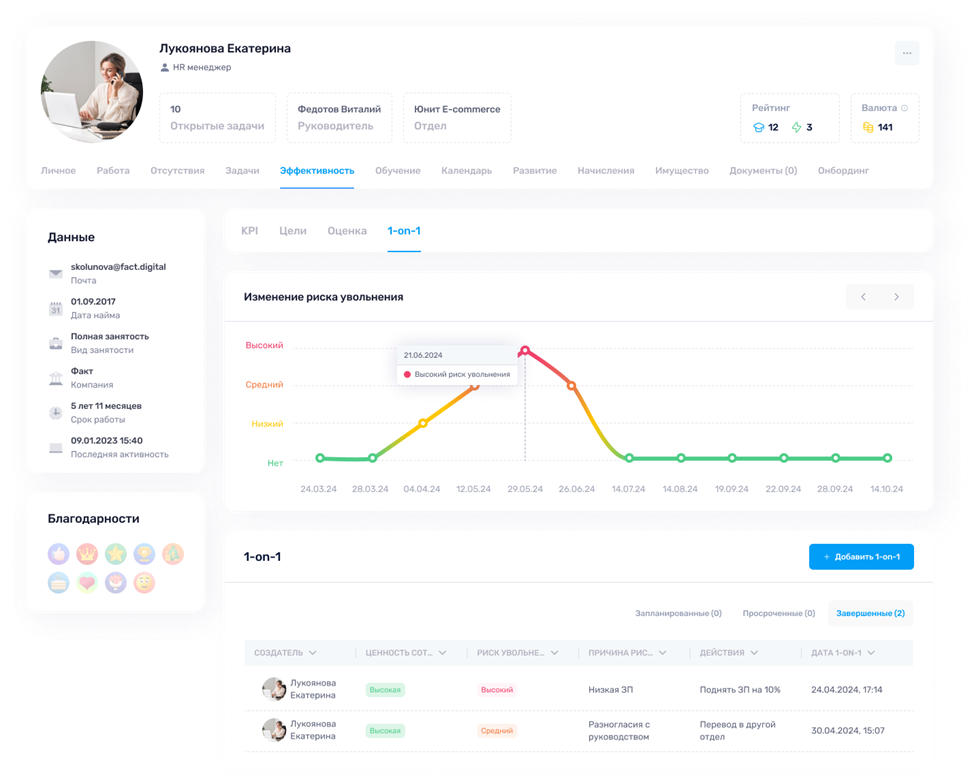This screenshot has height=783, width=974.
Task: Switch to the KPI sub-tab
Action: pyautogui.click(x=250, y=231)
